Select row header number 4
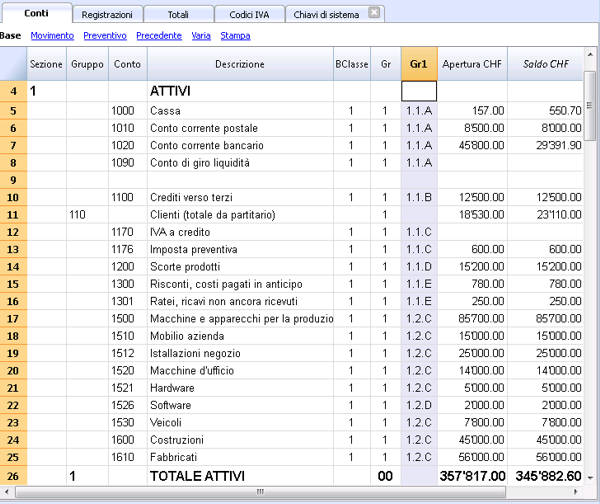 tap(13, 91)
